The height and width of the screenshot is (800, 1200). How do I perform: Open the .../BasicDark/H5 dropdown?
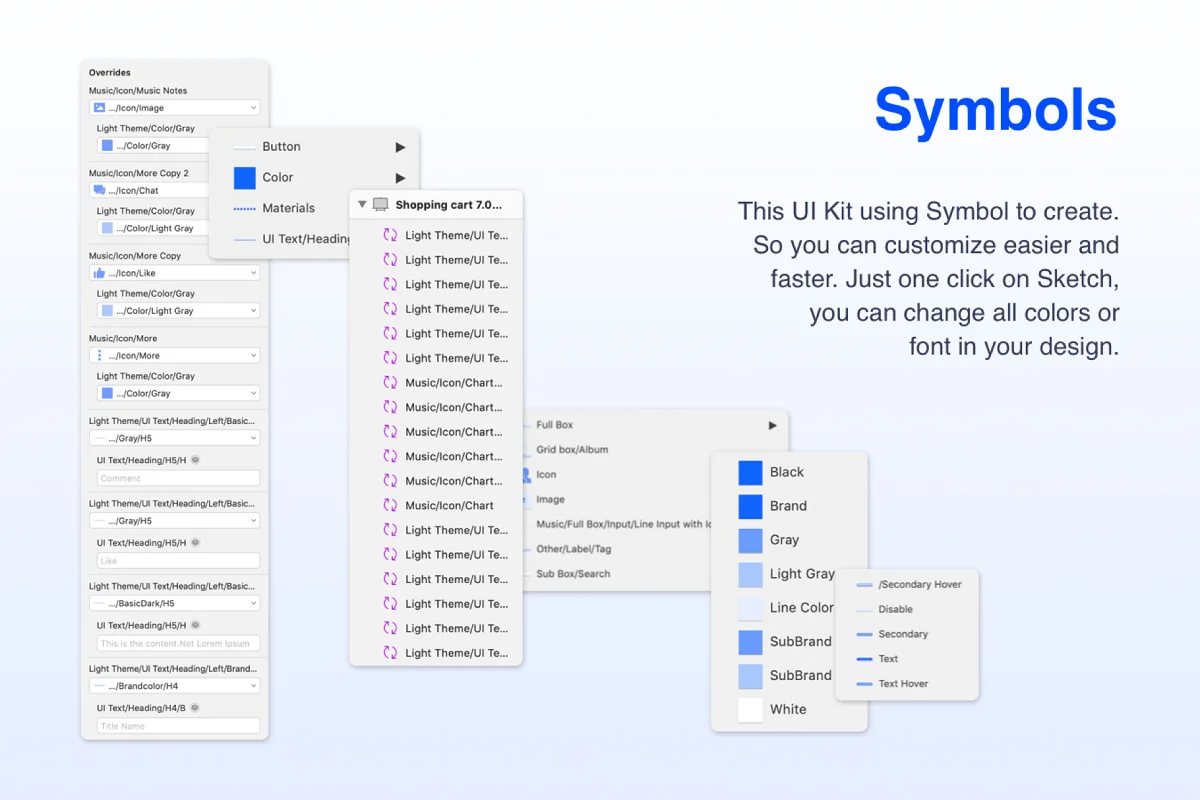[174, 603]
